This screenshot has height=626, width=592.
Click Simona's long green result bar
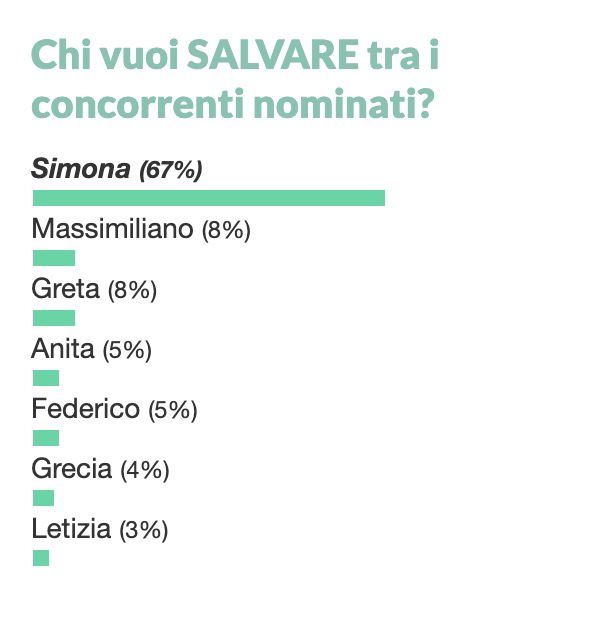pyautogui.click(x=209, y=198)
